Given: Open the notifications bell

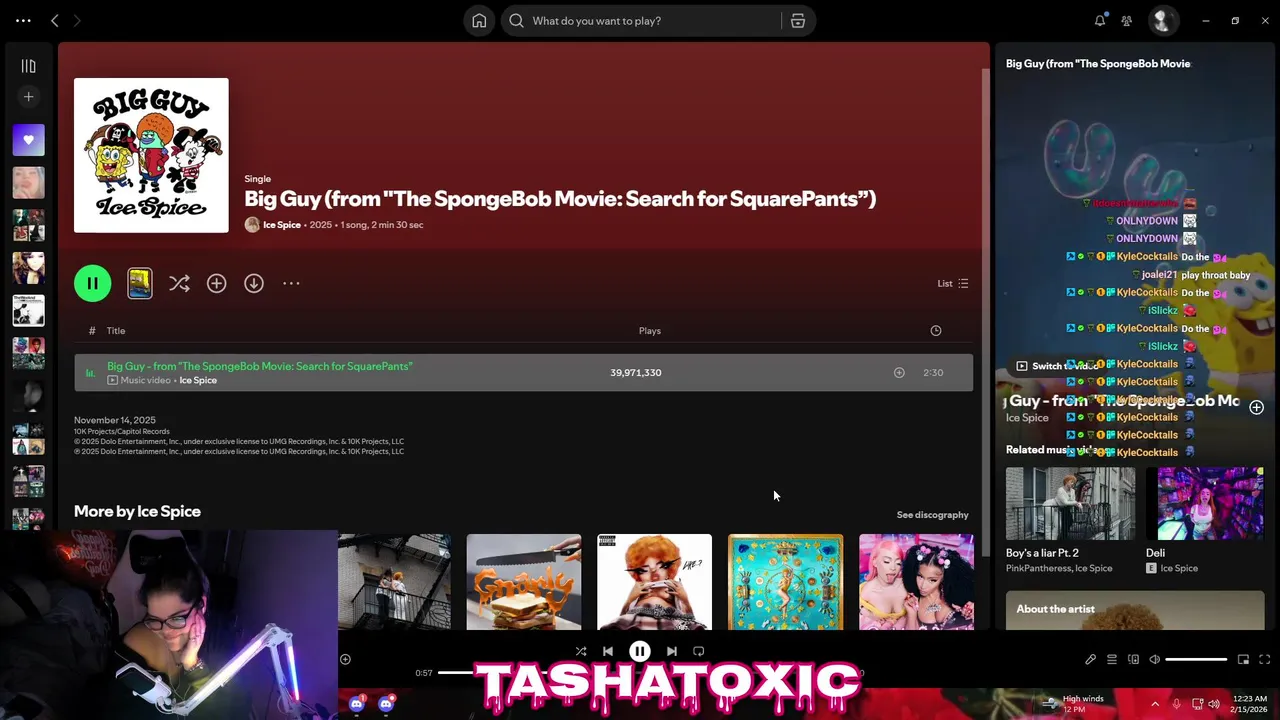Looking at the screenshot, I should click(1100, 20).
